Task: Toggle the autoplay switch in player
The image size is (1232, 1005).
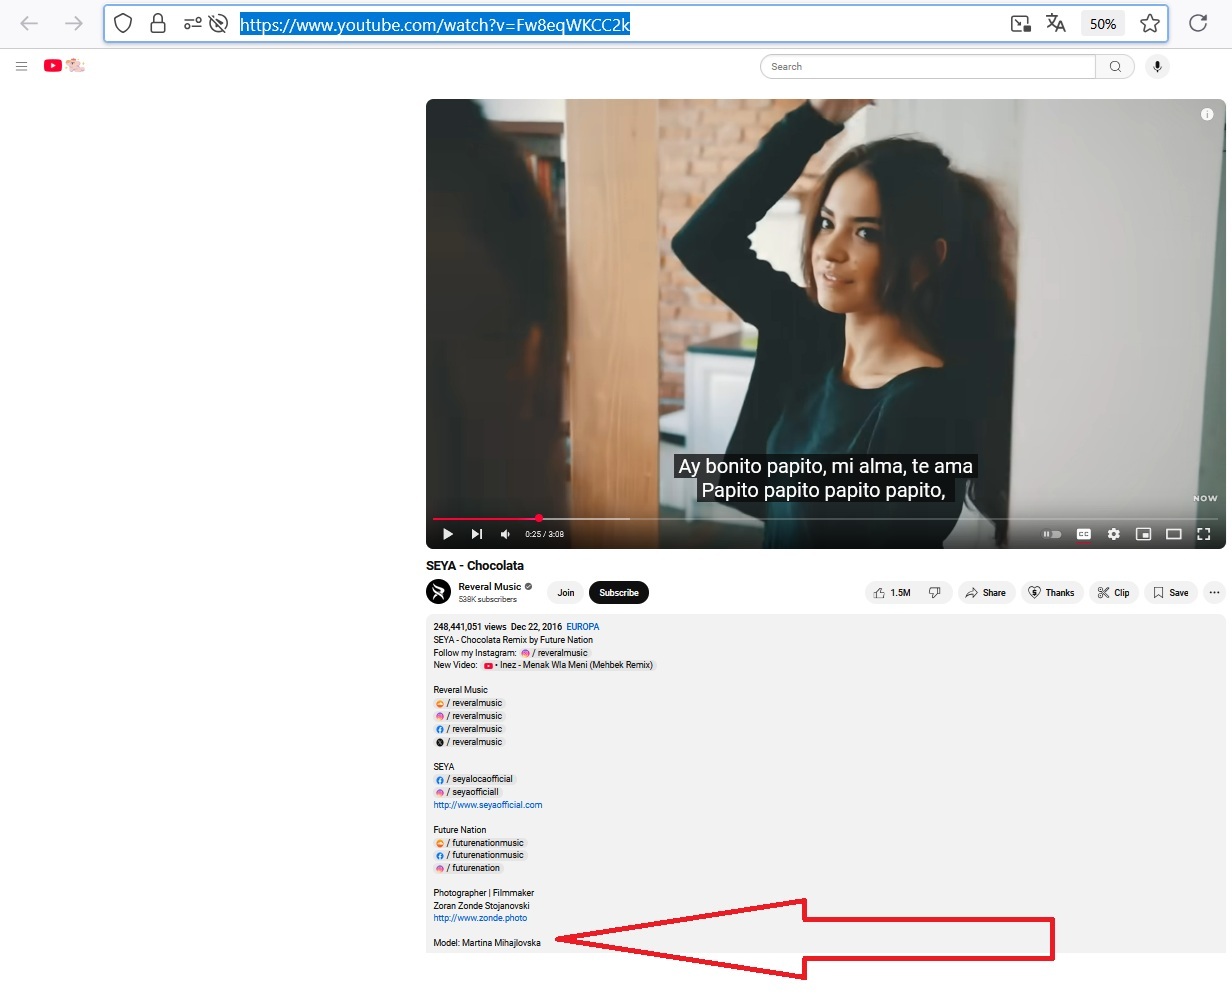Action: click(1052, 534)
